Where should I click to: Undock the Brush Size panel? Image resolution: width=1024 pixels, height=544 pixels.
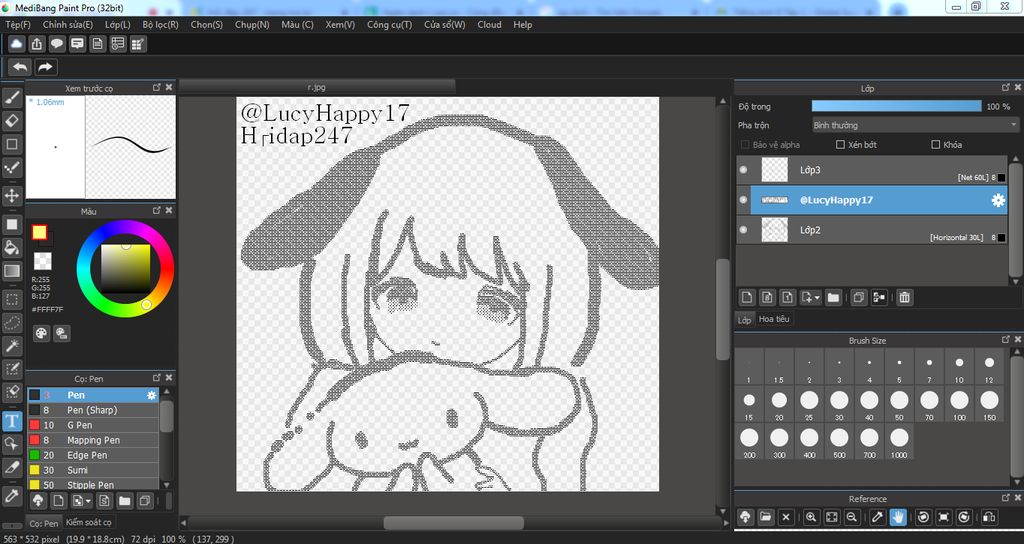click(x=1006, y=340)
